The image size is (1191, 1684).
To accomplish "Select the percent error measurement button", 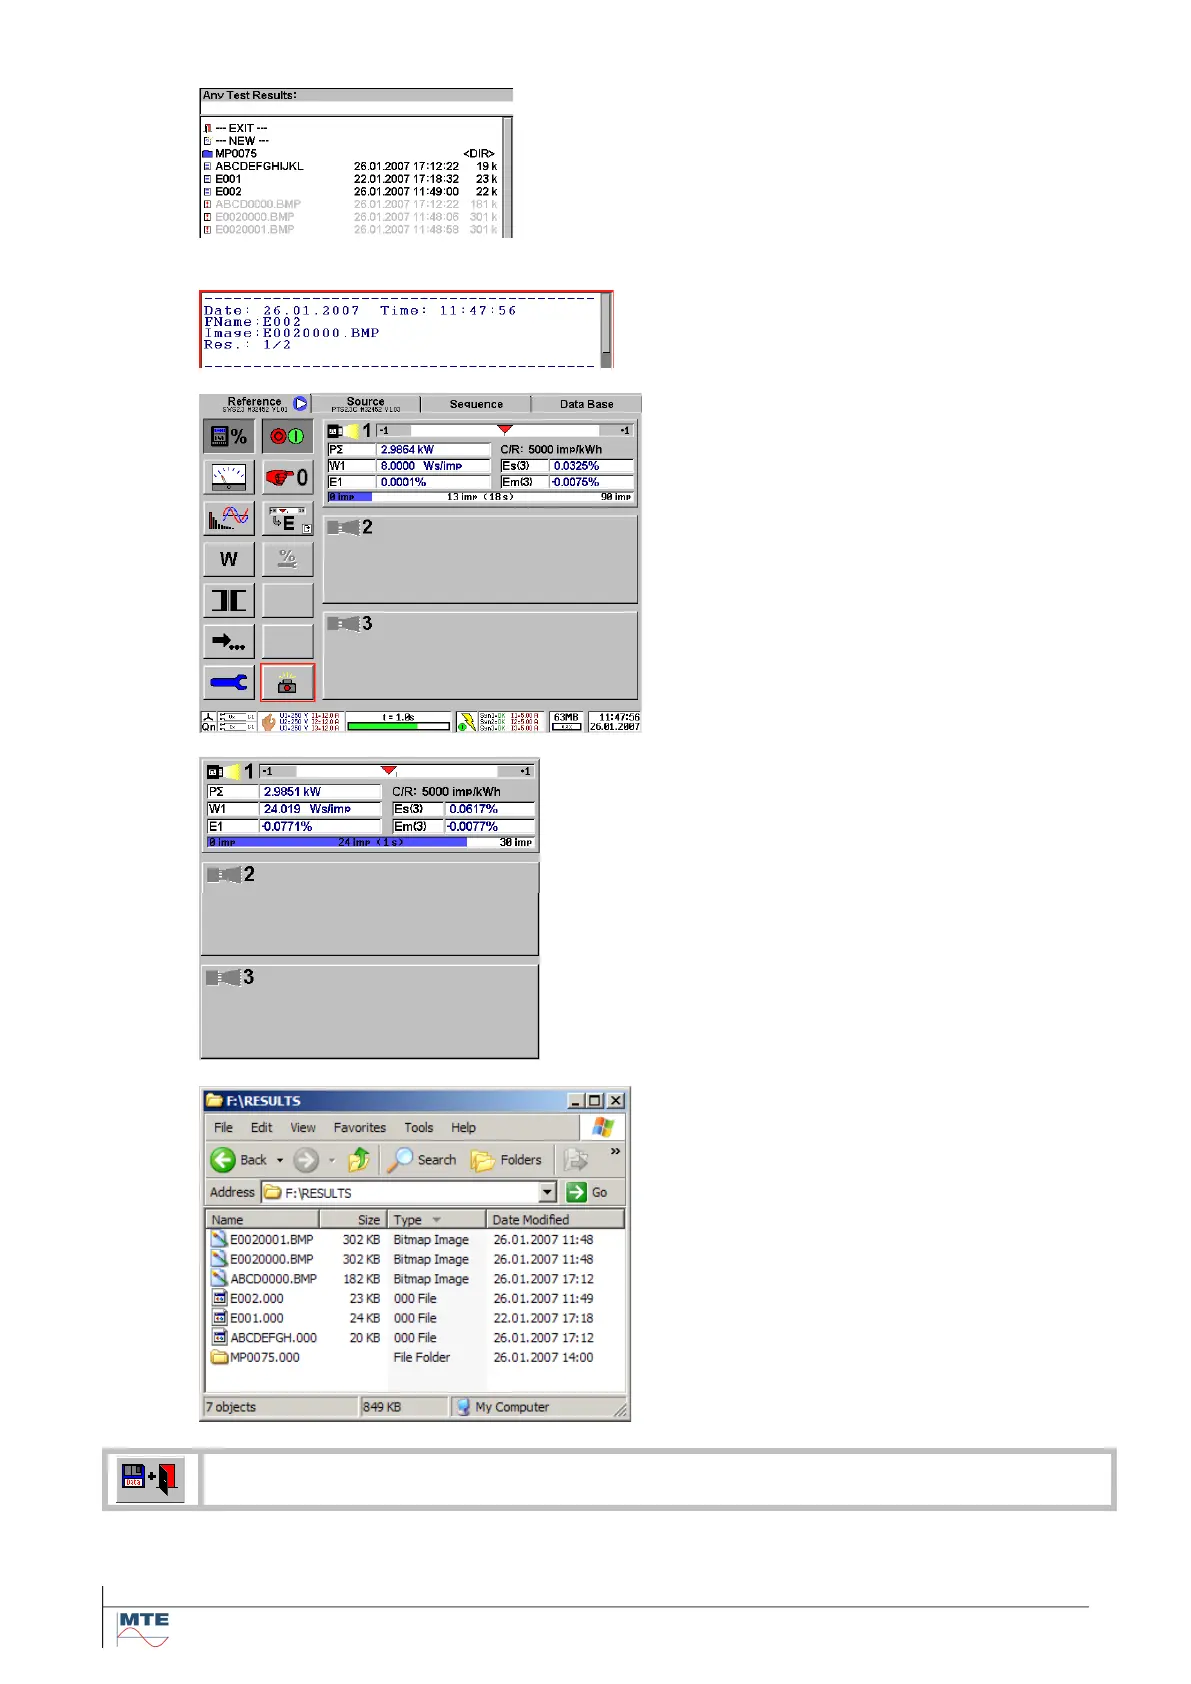I will [x=228, y=436].
